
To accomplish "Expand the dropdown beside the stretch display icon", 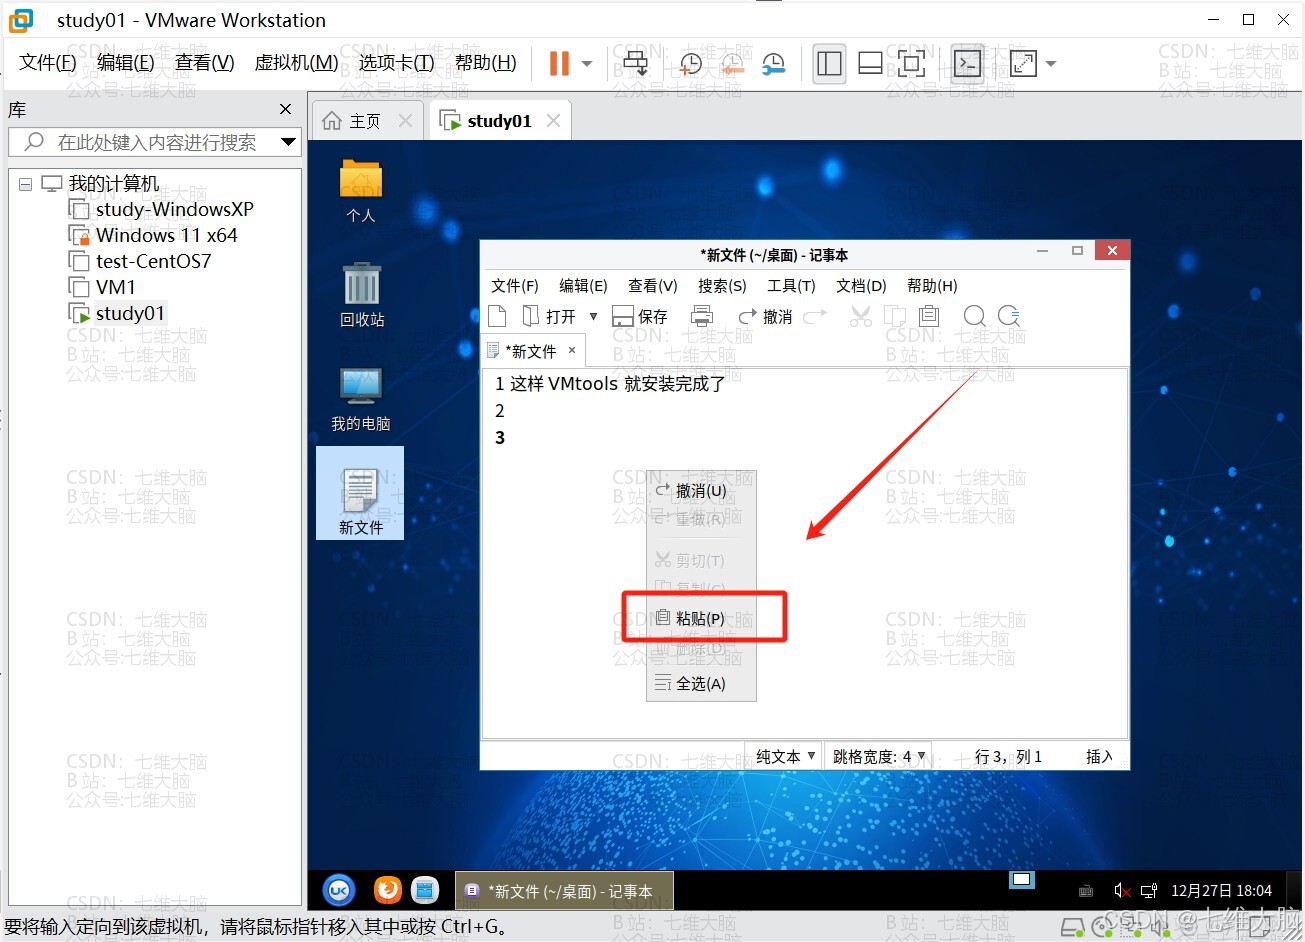I will pyautogui.click(x=1051, y=64).
